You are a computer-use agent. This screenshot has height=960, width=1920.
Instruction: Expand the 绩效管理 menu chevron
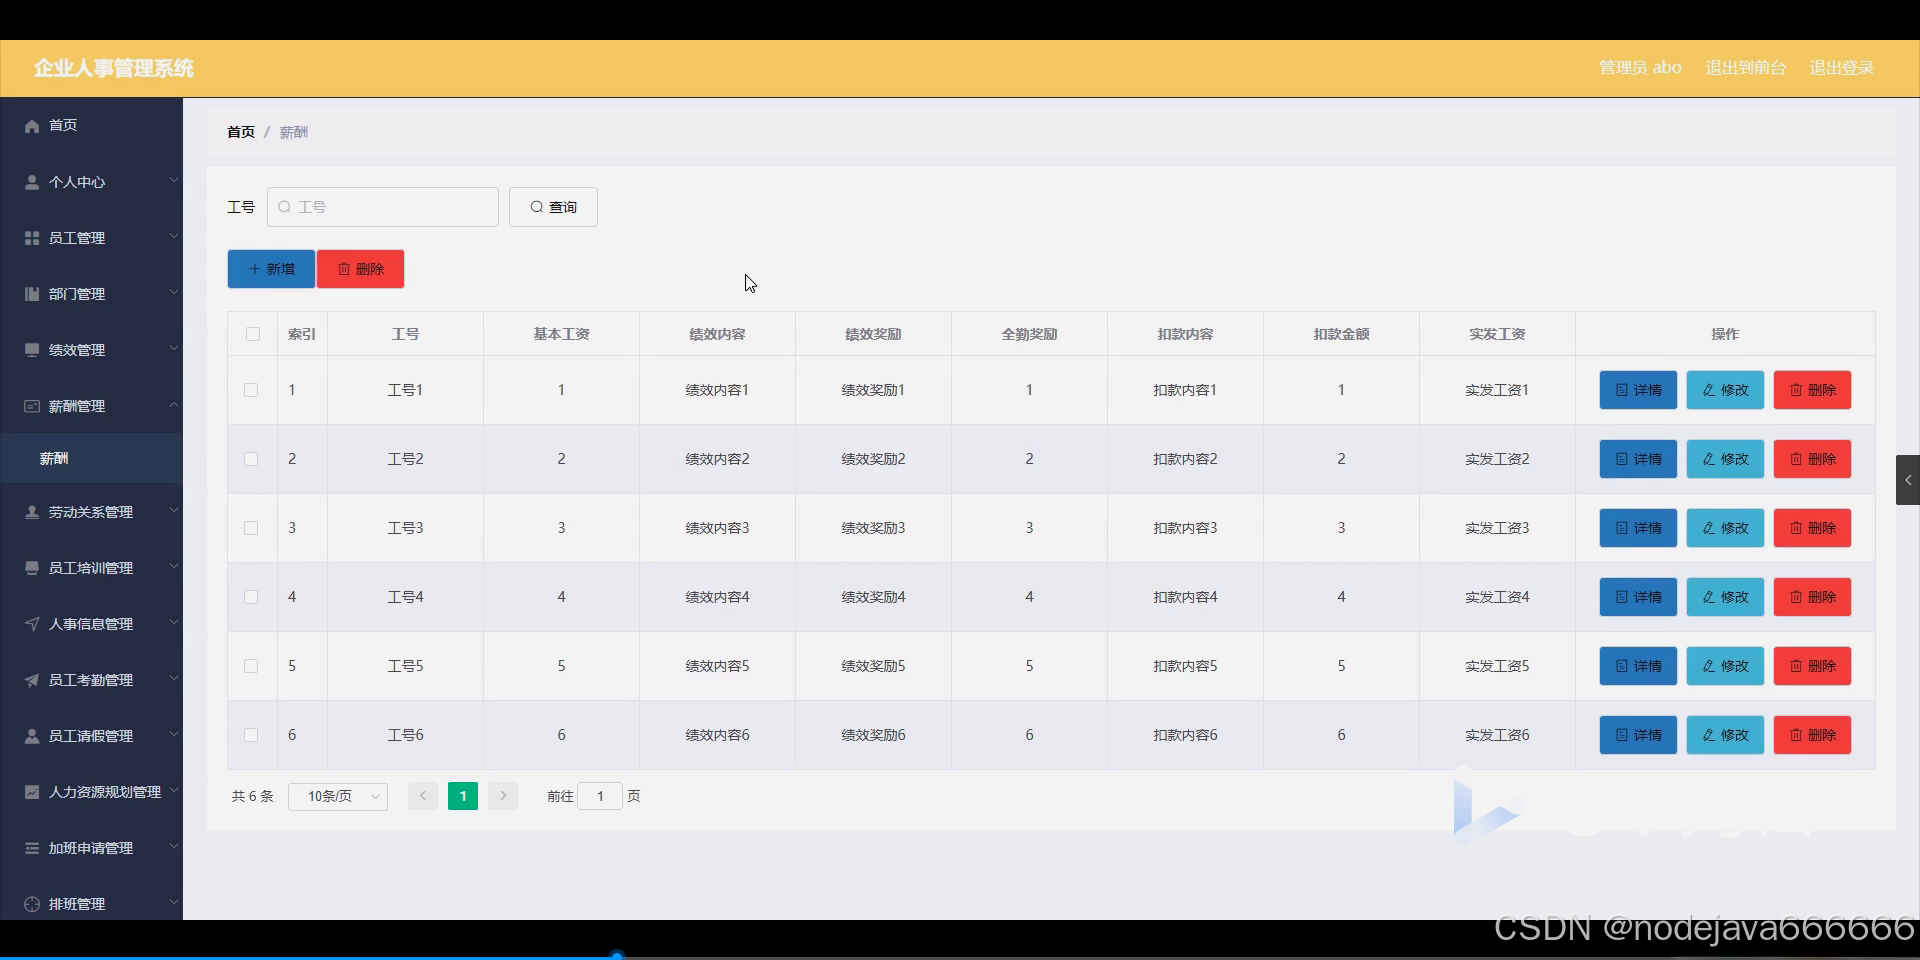pyautogui.click(x=174, y=348)
